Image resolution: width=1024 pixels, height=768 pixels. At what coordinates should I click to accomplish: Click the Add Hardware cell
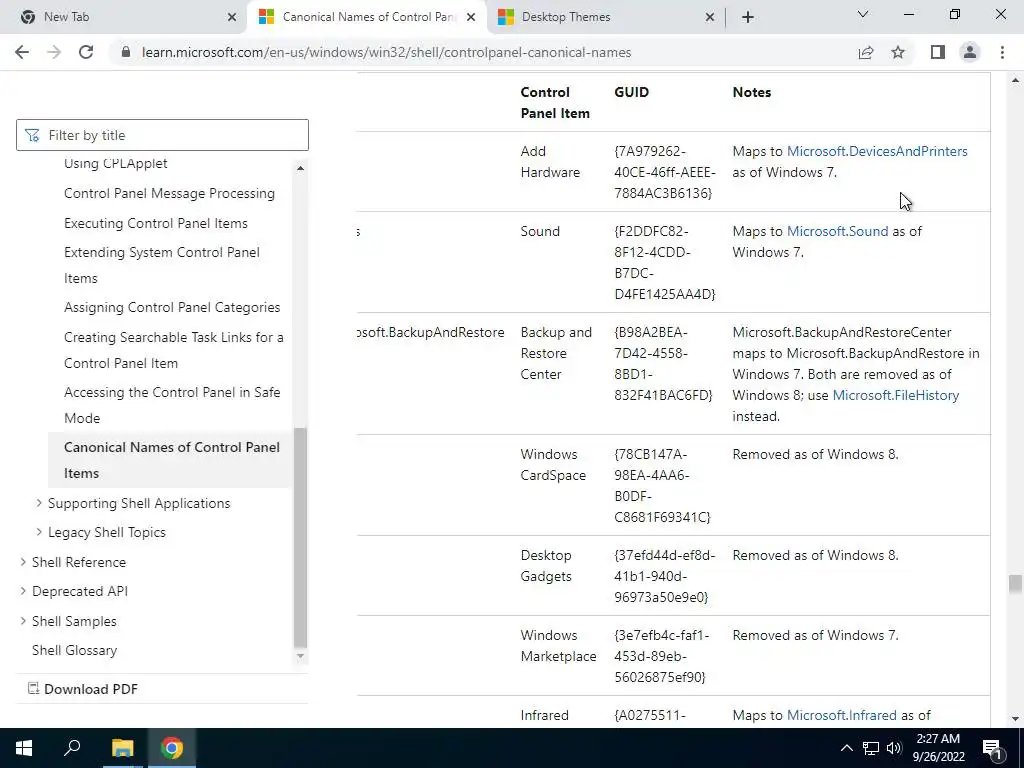550,162
